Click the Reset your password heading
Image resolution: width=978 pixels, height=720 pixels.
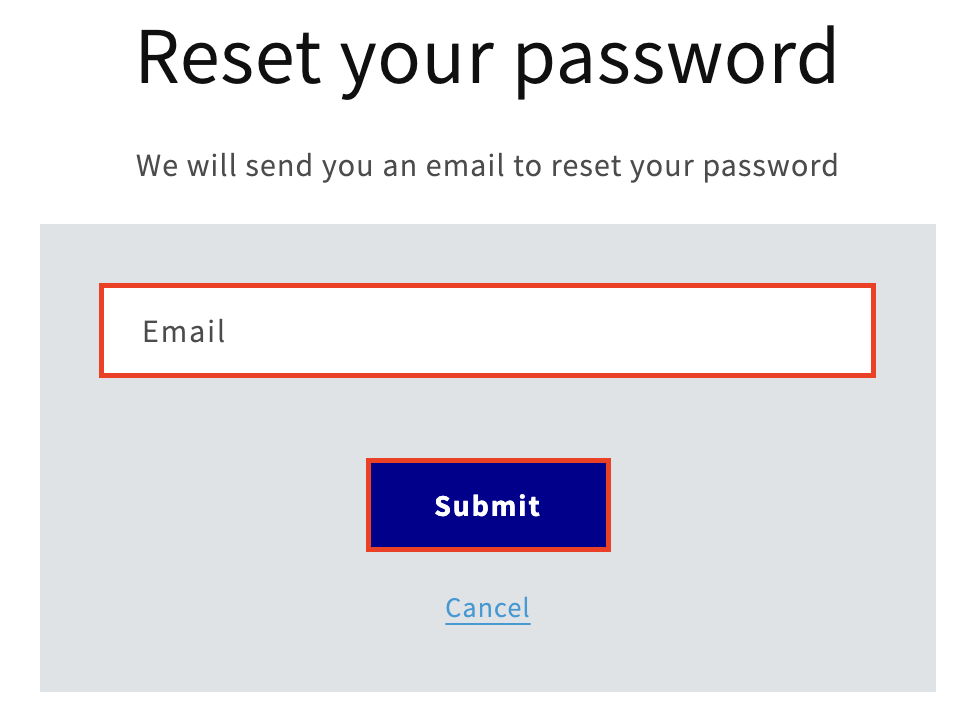(x=487, y=57)
